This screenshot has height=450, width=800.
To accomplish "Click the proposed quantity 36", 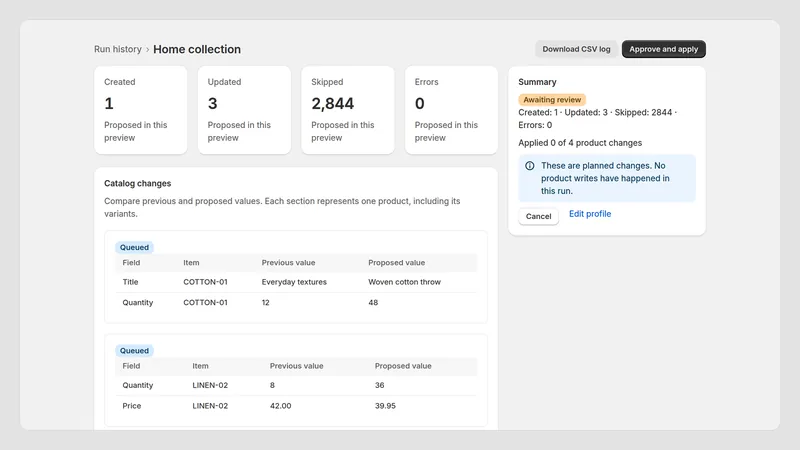I will point(380,385).
